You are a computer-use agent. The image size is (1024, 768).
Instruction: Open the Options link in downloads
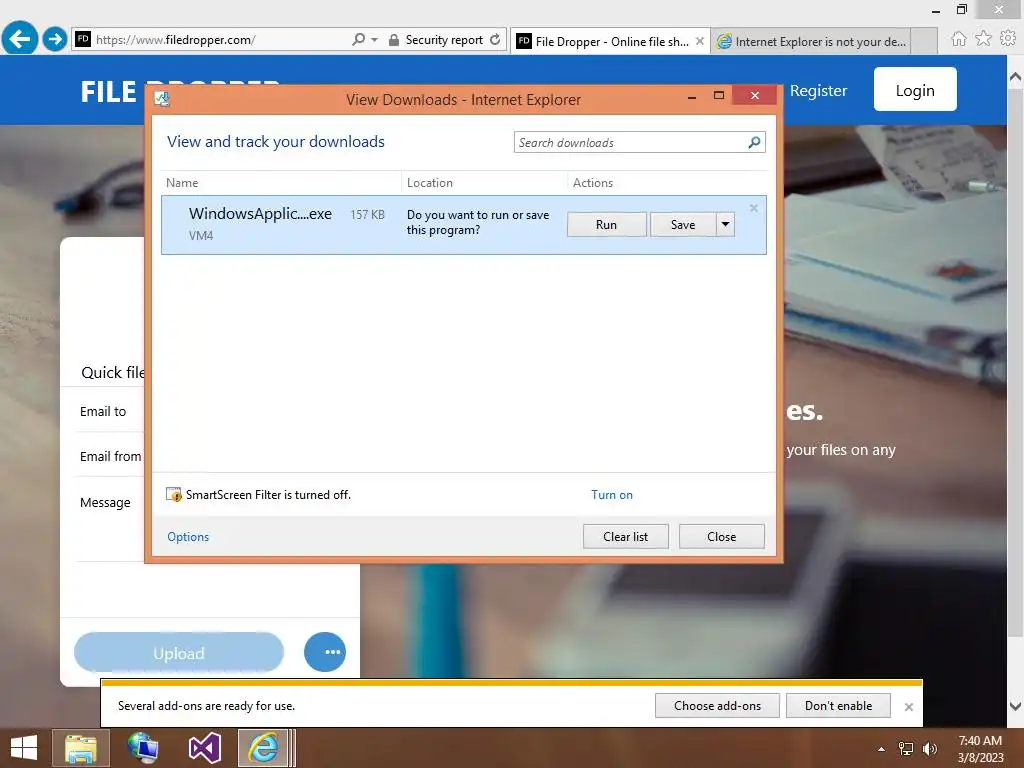188,537
